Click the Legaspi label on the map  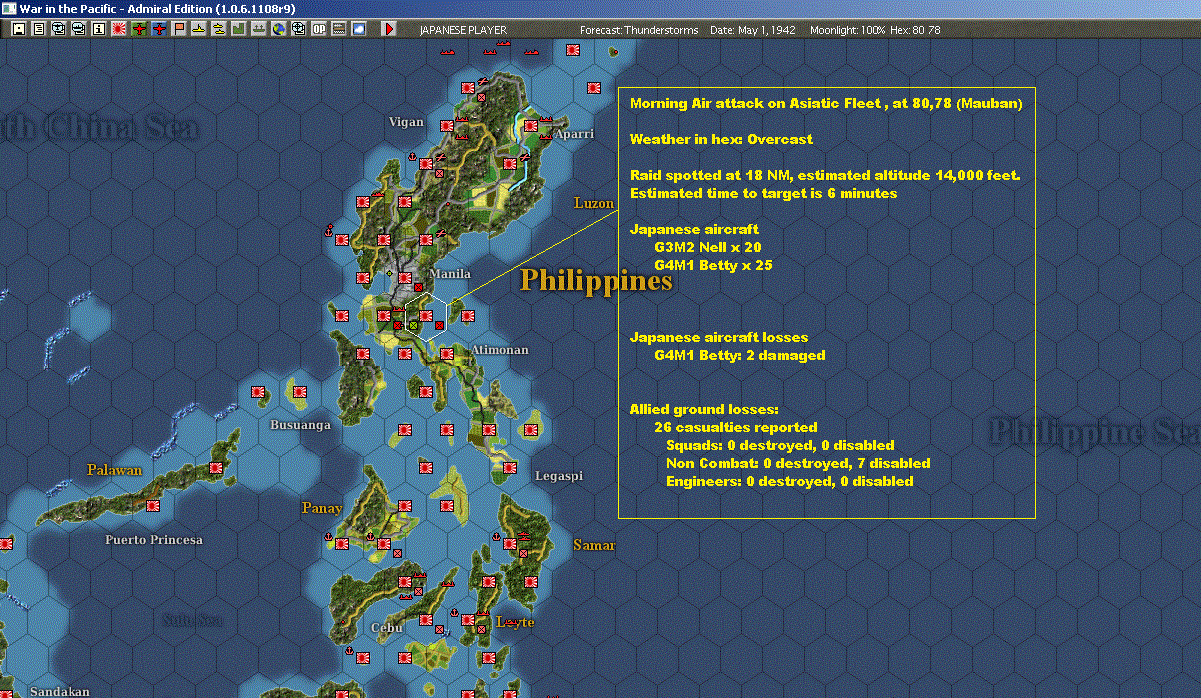[559, 476]
